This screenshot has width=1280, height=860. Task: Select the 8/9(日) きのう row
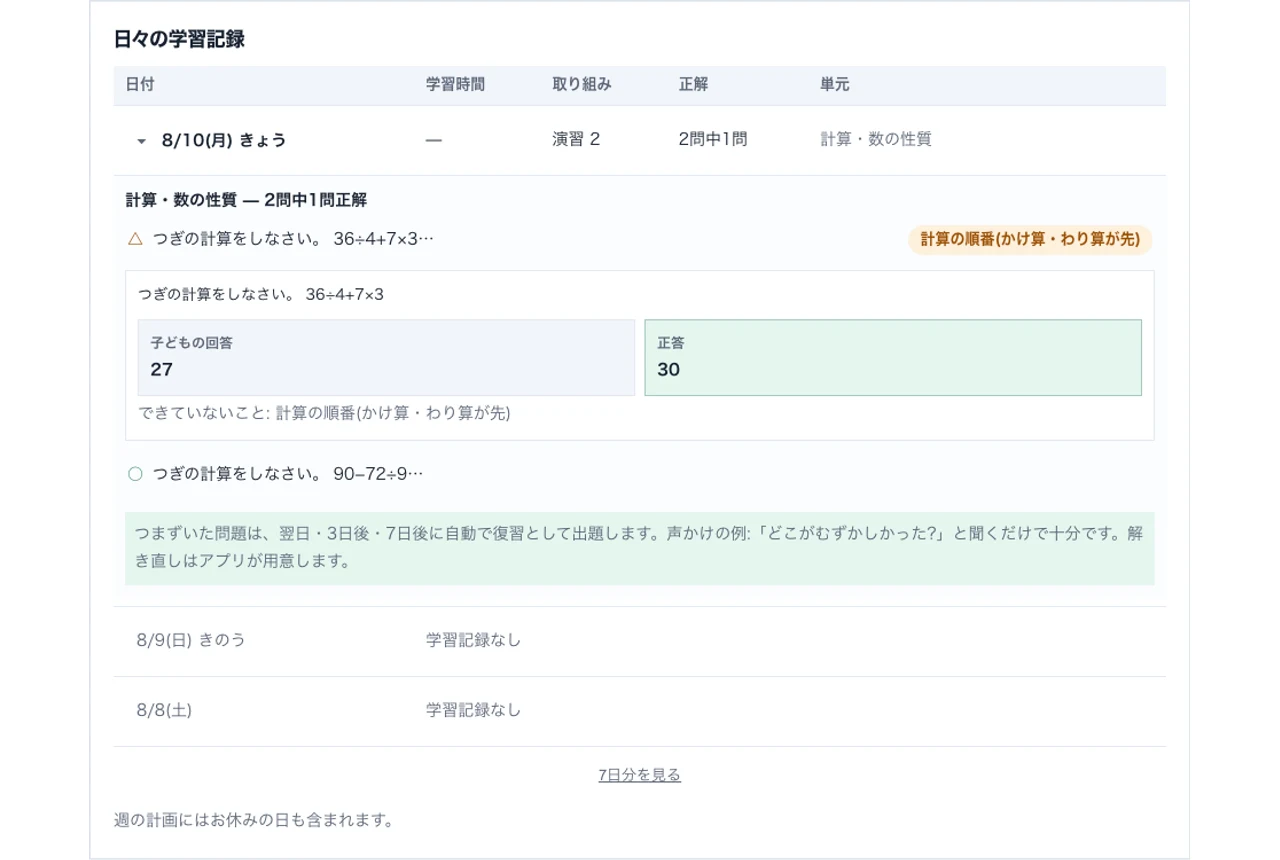click(640, 641)
